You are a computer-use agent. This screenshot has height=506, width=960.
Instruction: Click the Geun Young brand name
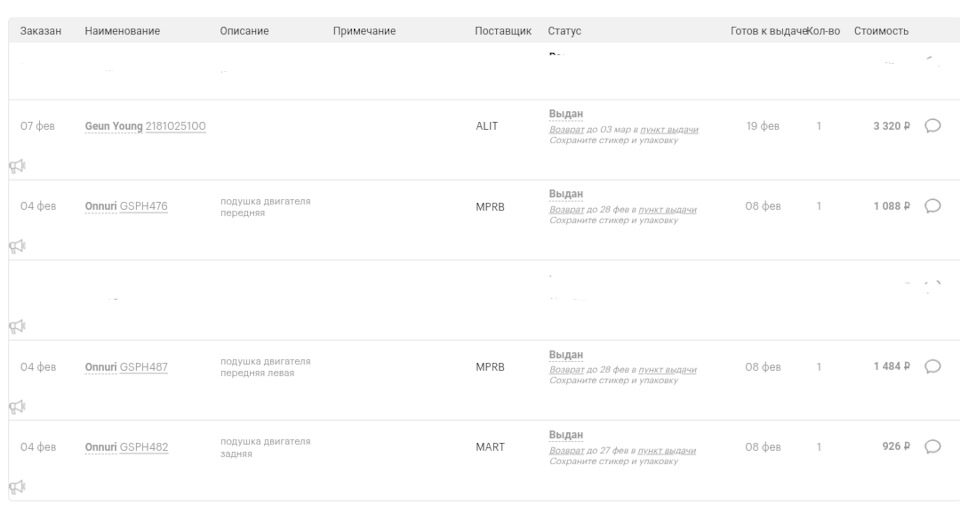coord(114,126)
